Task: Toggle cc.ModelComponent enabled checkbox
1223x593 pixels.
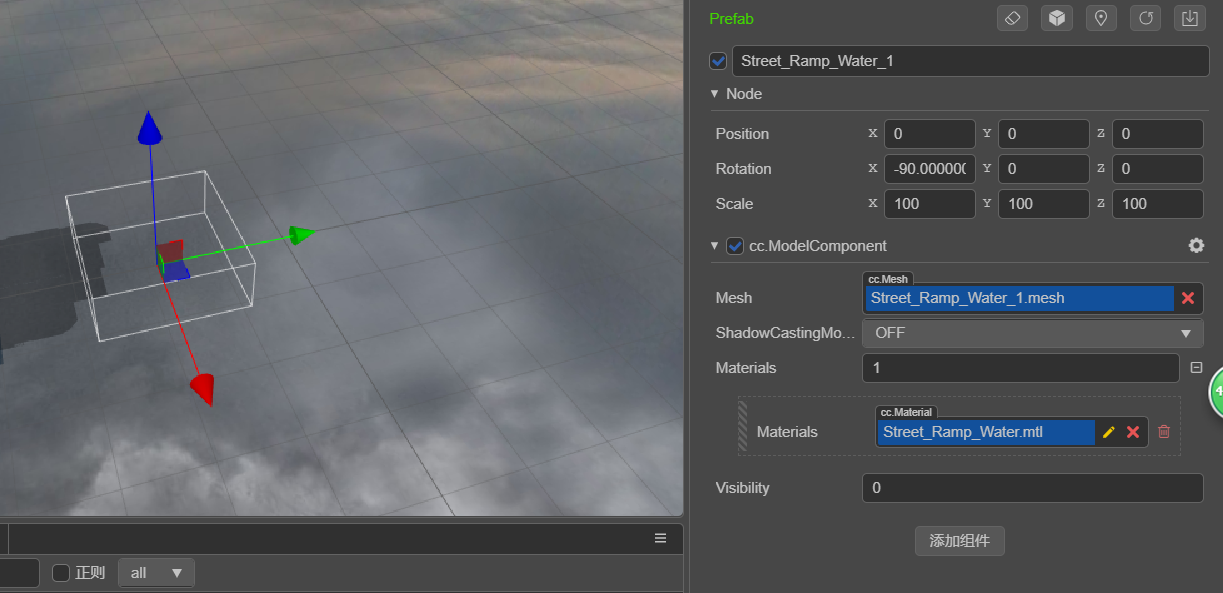Action: click(x=735, y=246)
